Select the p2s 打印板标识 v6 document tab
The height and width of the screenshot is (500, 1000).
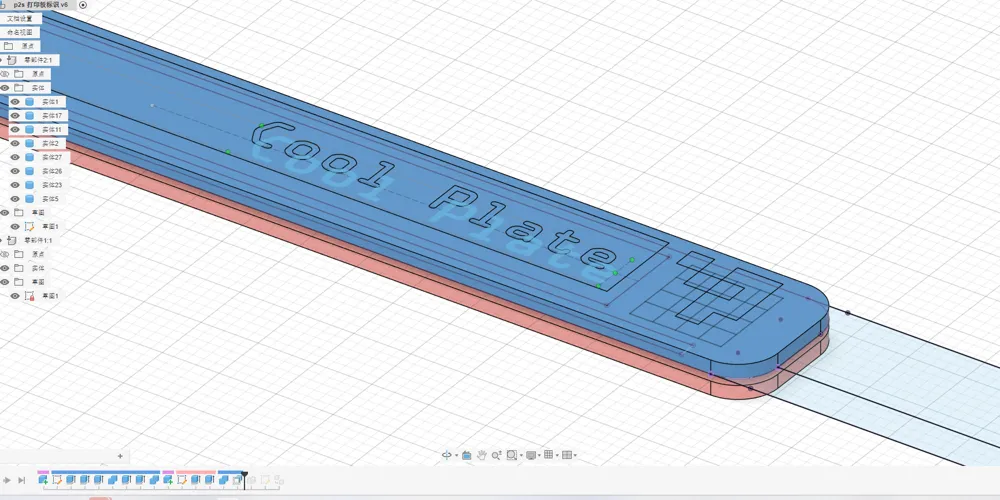click(41, 4)
